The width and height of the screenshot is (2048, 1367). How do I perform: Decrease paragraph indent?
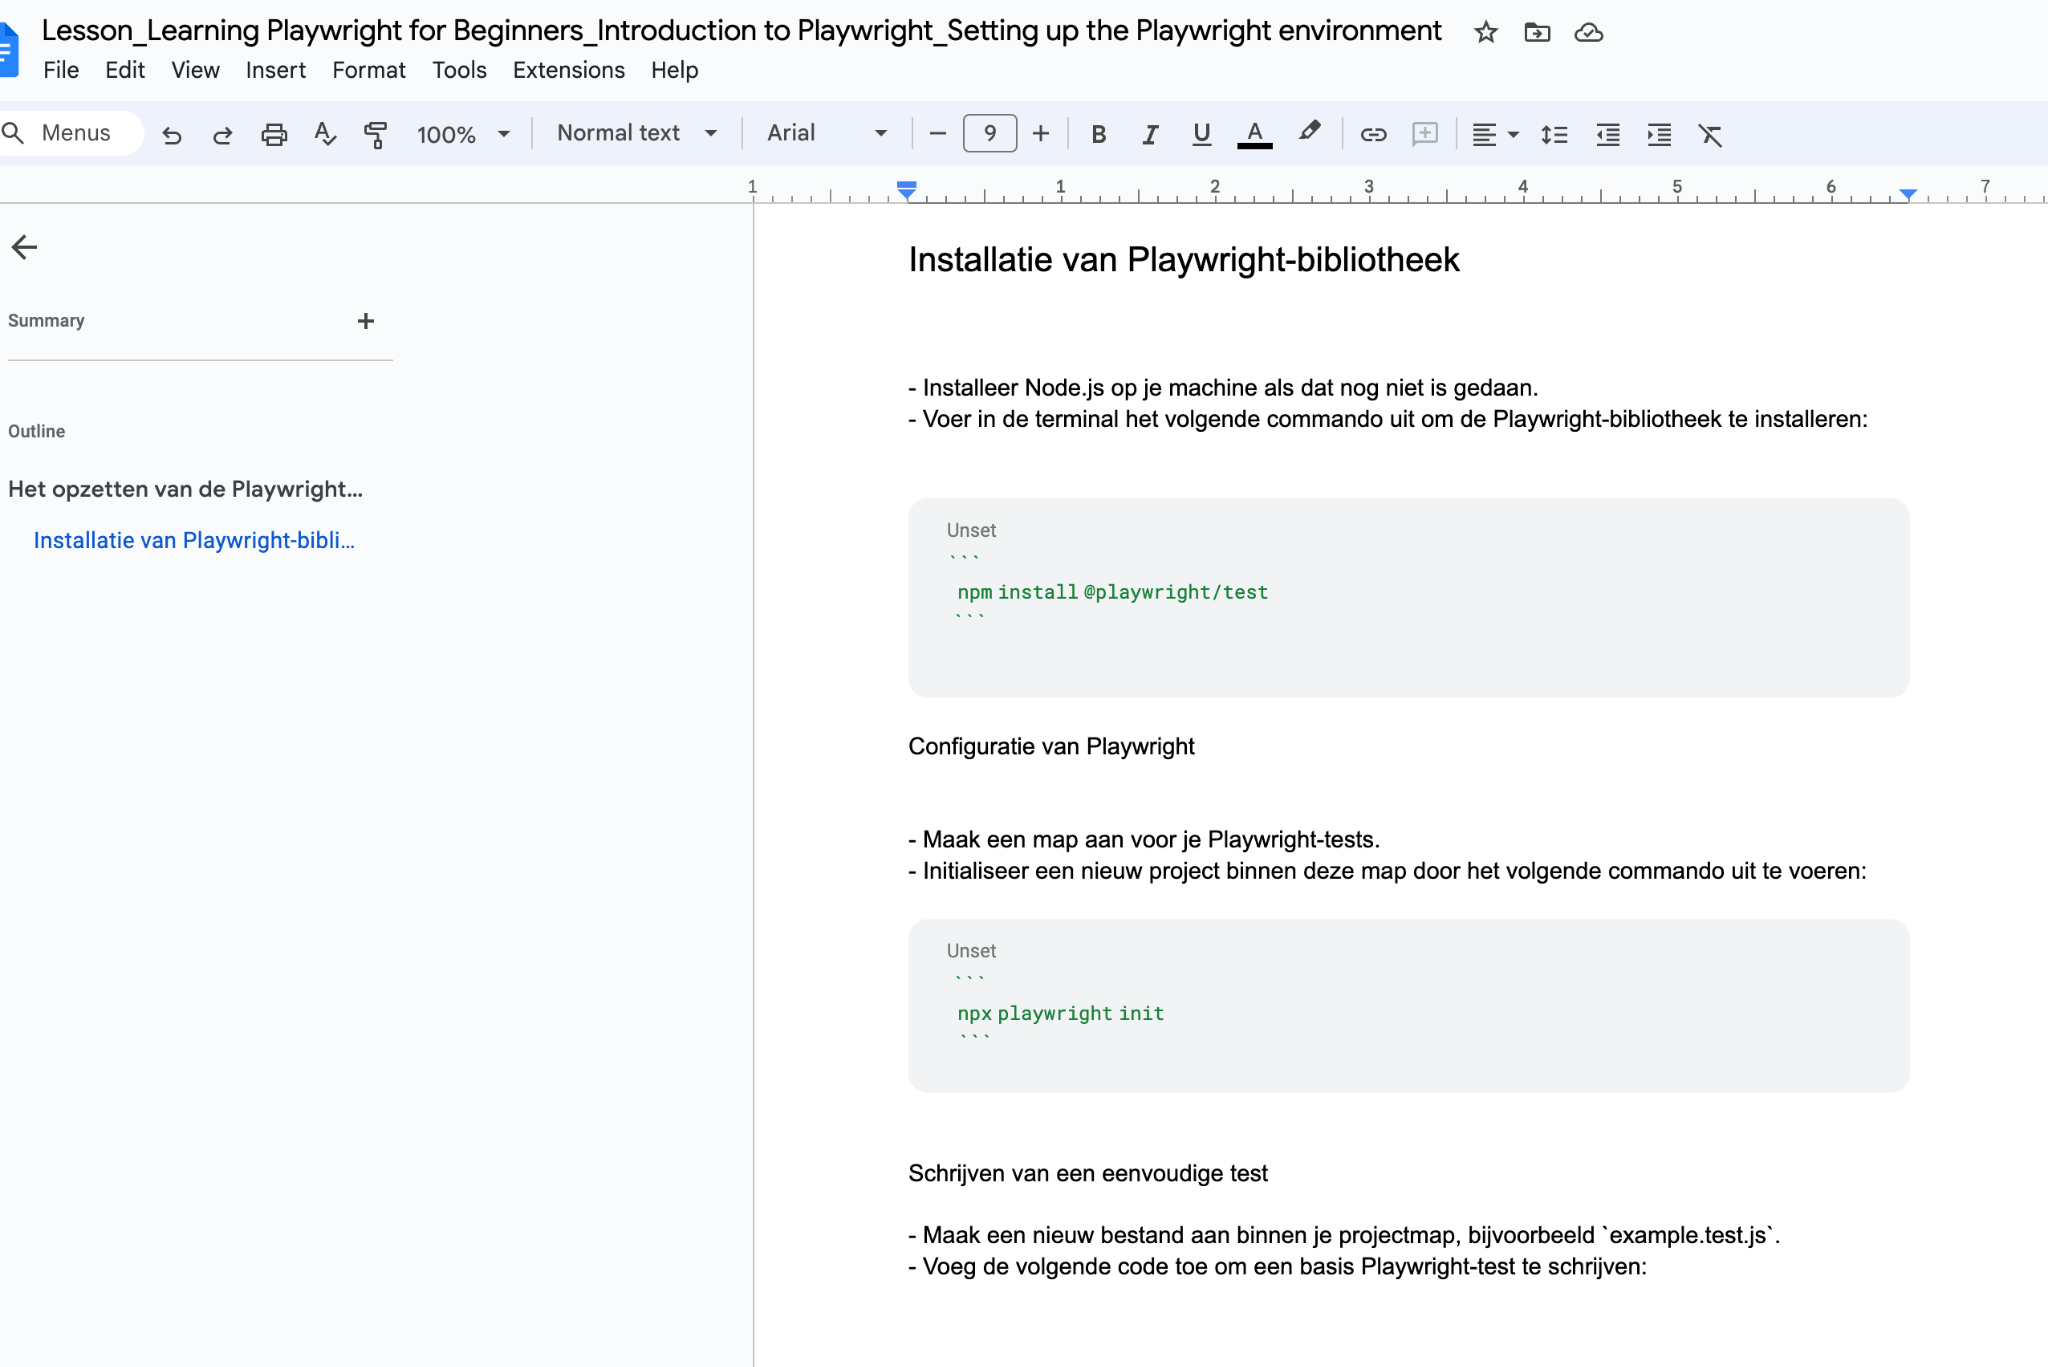1607,135
